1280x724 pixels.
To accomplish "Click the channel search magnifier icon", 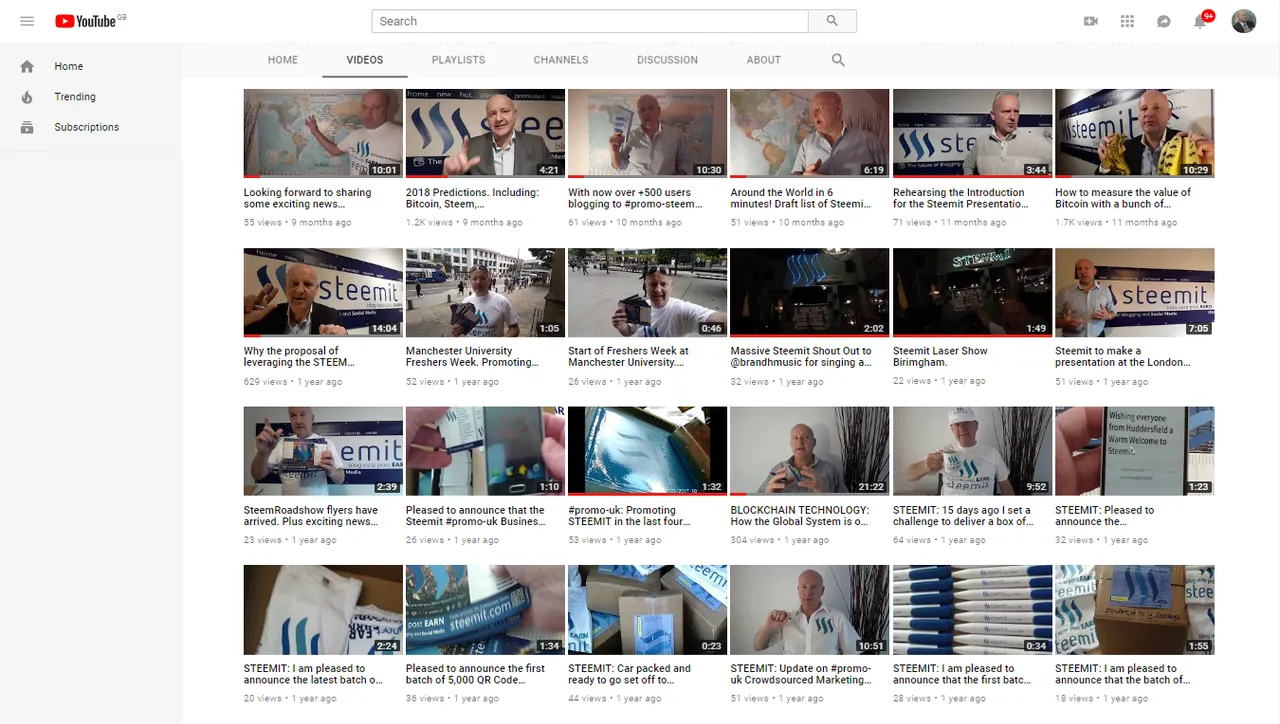I will (x=838, y=60).
